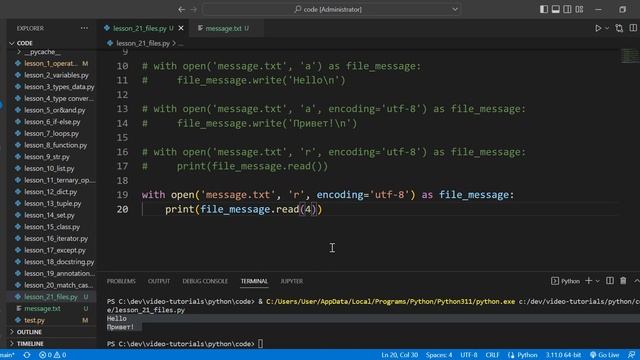Screen dimensions: 640x360
Task: Start Go Live server from status bar
Action: click(604, 355)
